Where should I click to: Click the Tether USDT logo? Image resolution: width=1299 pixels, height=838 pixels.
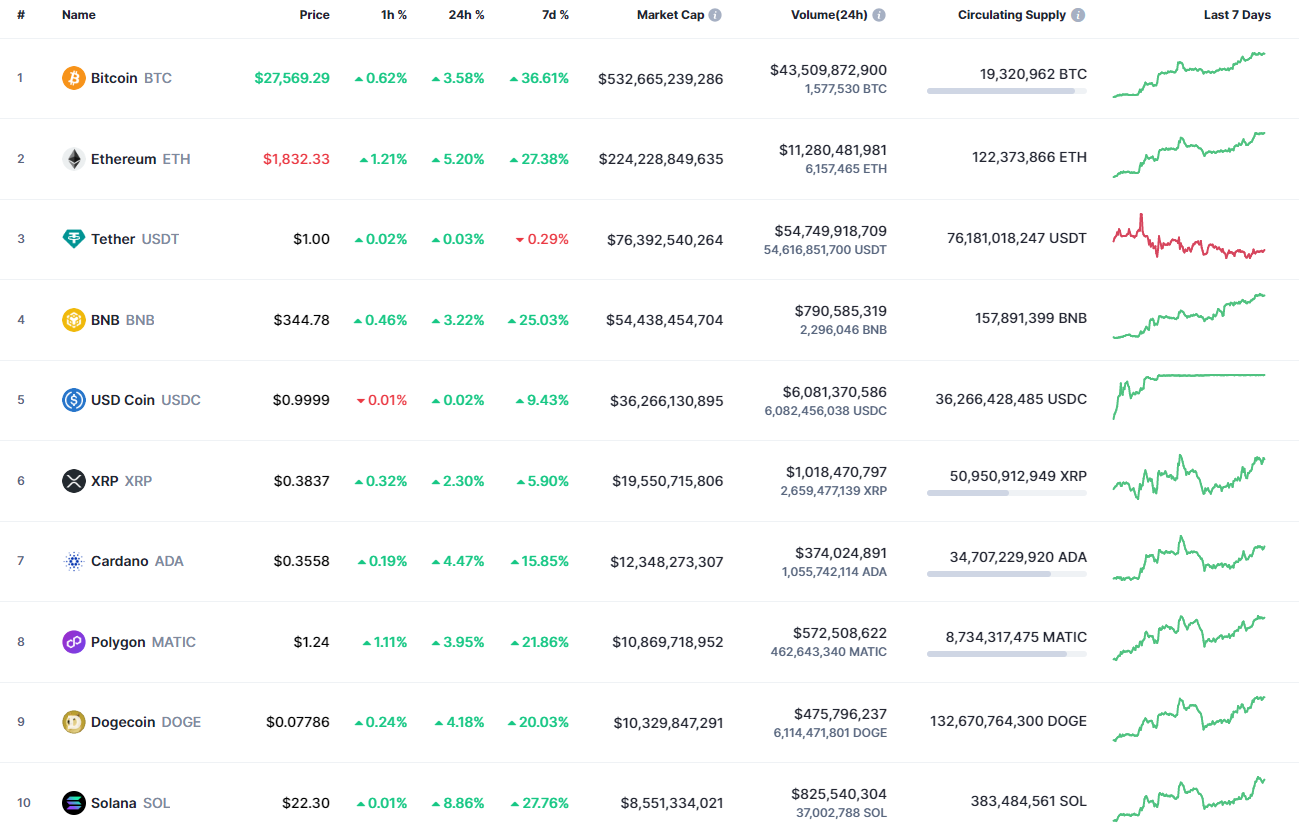coord(73,239)
